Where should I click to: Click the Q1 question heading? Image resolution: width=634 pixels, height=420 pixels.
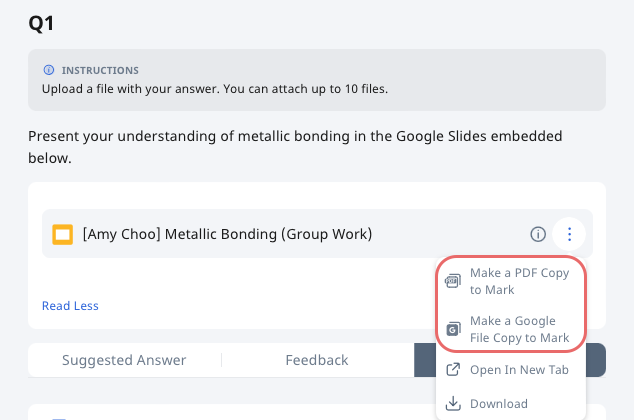click(41, 23)
